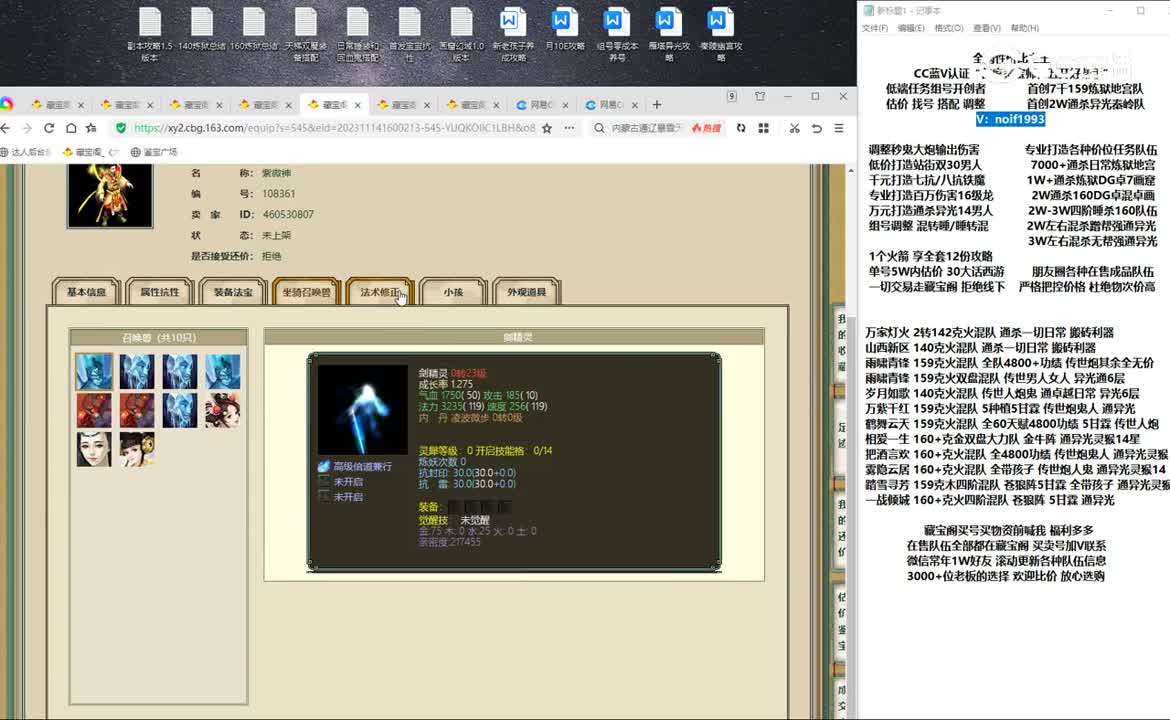Viewport: 1170px width, 720px height.
Task: Open the 达人后台 bookmark
Action: [26, 152]
